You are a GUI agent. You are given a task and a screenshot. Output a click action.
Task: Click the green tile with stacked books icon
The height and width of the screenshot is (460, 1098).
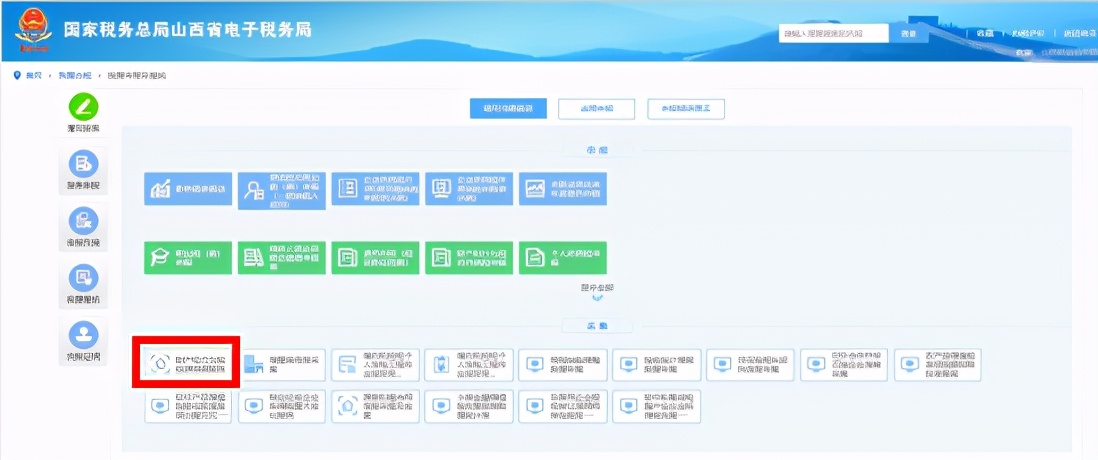282,258
